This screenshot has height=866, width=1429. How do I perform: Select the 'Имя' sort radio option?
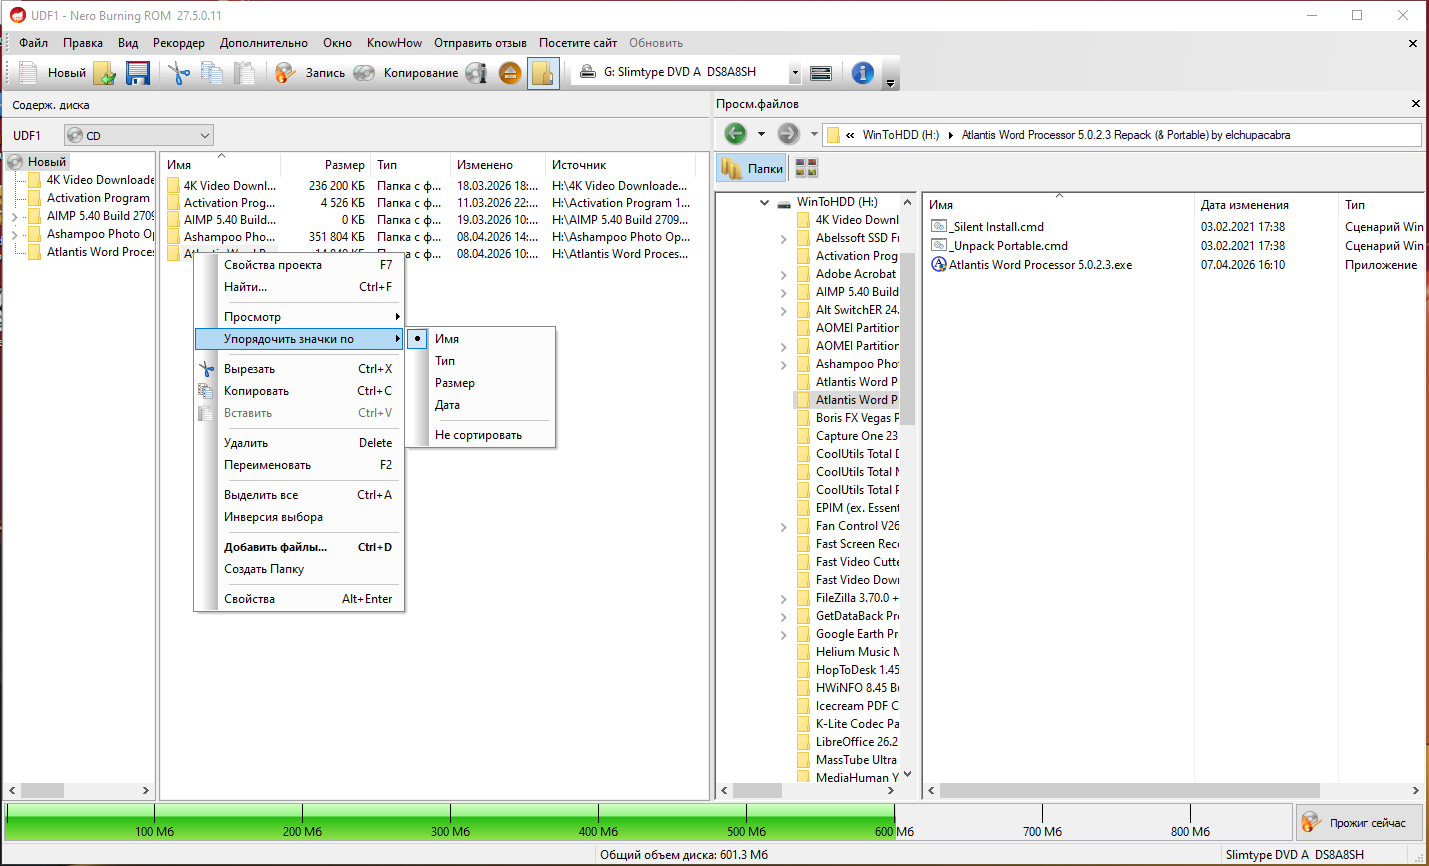coord(447,339)
